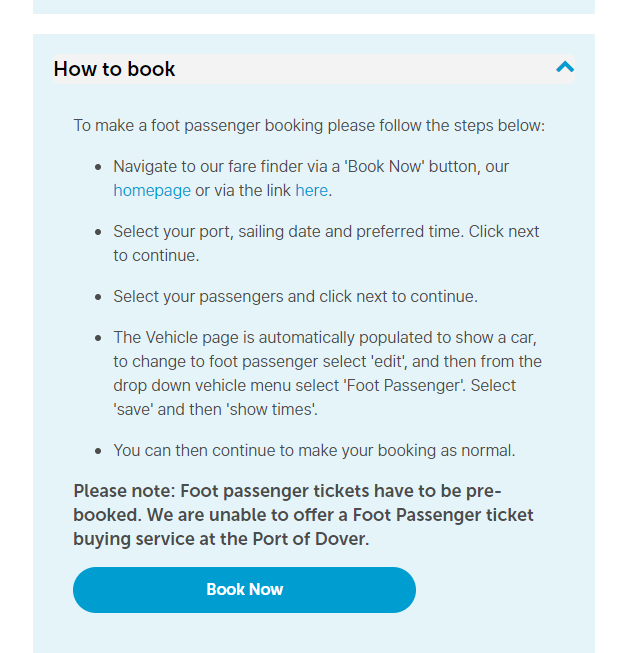Viewport: 625px width, 653px height.
Task: Click the quoted 'show times' phrase
Action: coord(272,410)
